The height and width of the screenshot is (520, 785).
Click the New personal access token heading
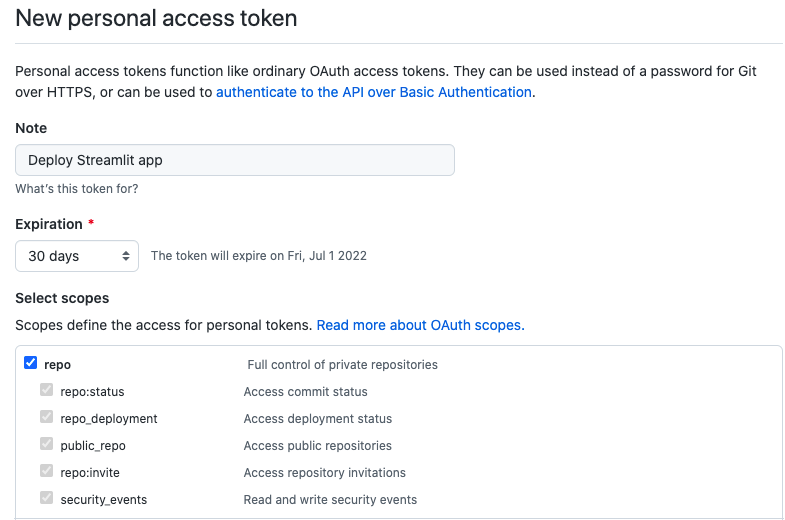point(156,19)
